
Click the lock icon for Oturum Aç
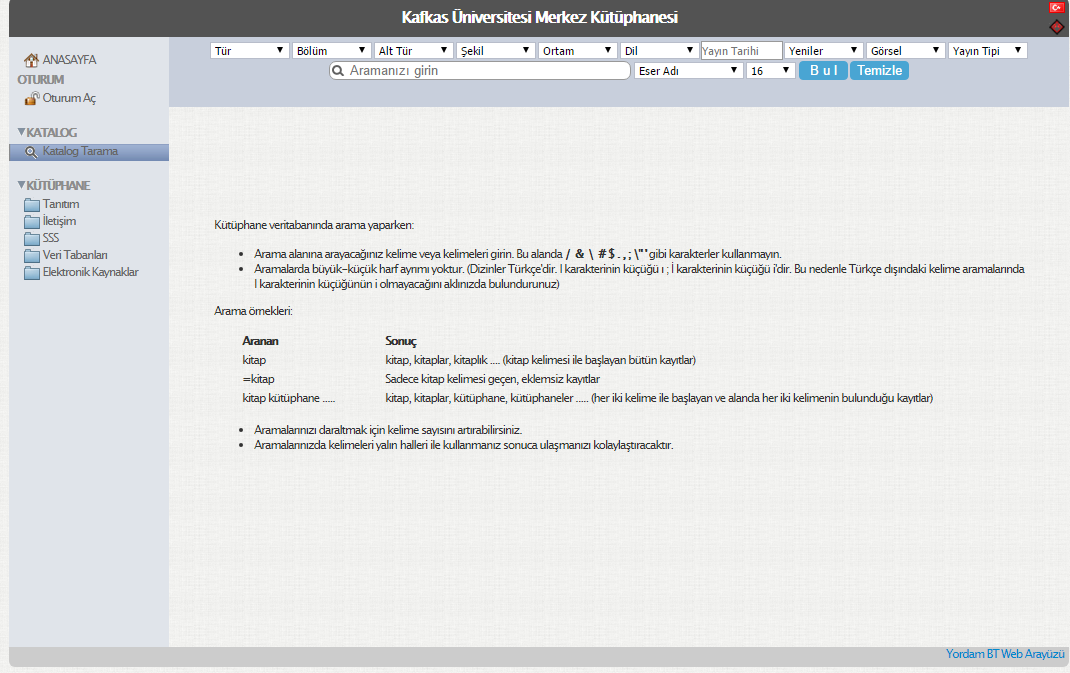(32, 98)
